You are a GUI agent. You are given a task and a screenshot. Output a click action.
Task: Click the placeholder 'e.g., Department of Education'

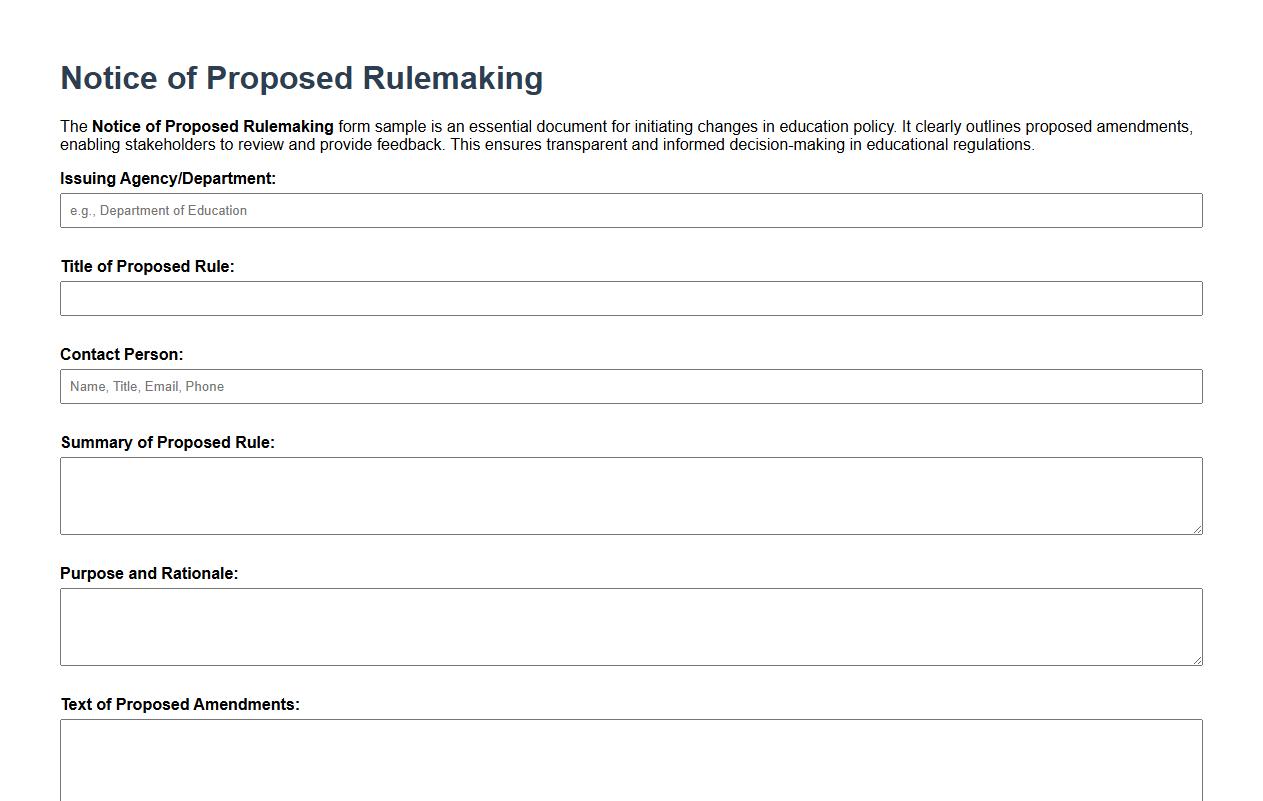tap(157, 210)
